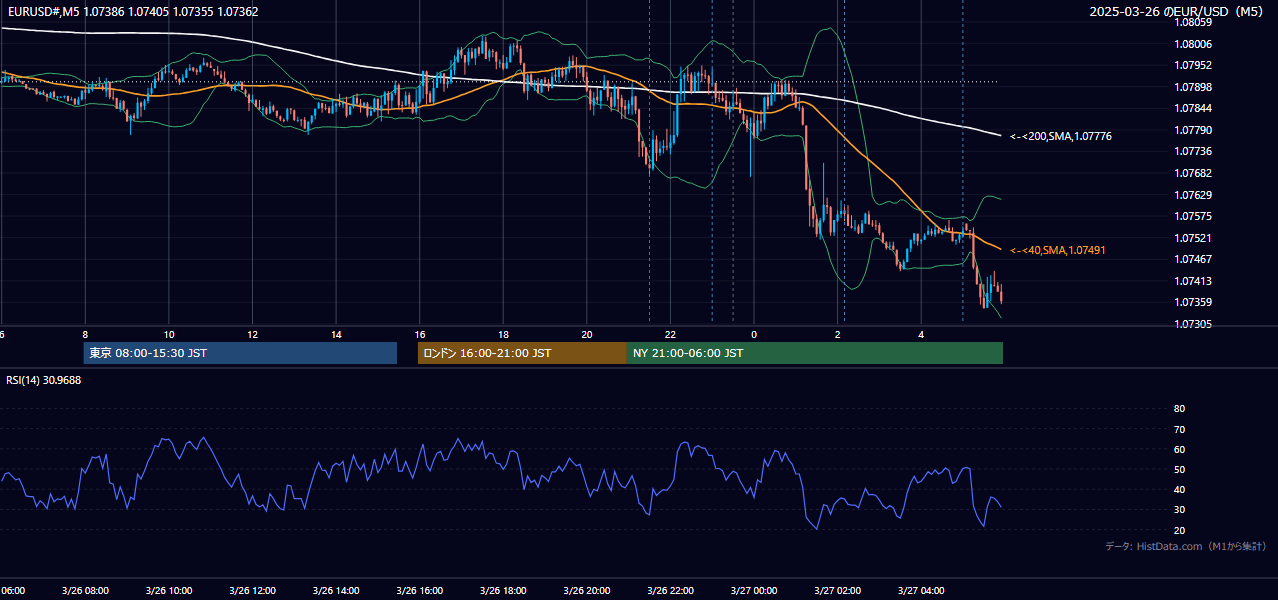Click the 3/26 20:00 date label
The width and height of the screenshot is (1278, 600).
[587, 591]
